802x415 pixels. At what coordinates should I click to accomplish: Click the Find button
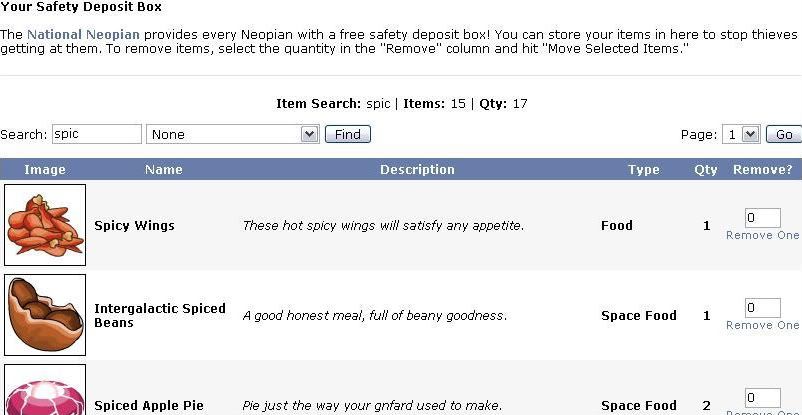pyautogui.click(x=348, y=134)
